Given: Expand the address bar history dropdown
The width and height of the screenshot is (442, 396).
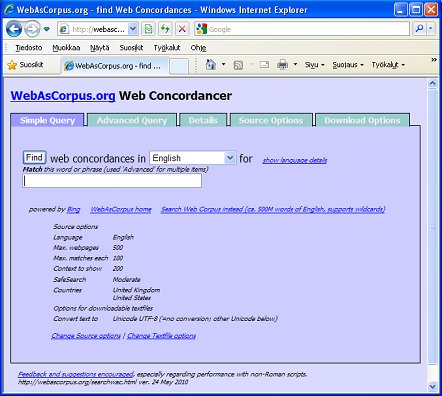Looking at the screenshot, I should point(133,29).
